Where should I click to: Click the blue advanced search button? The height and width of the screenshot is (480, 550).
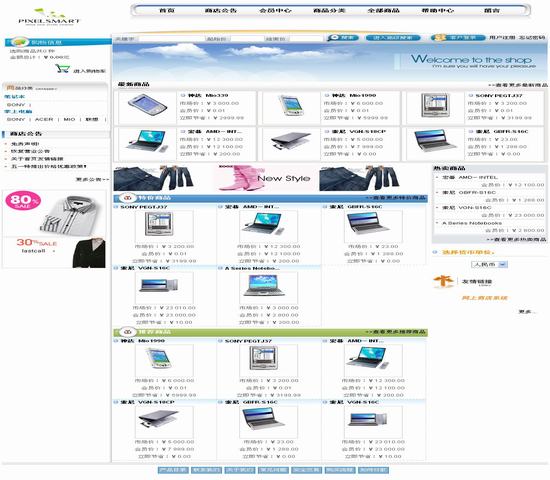point(393,38)
